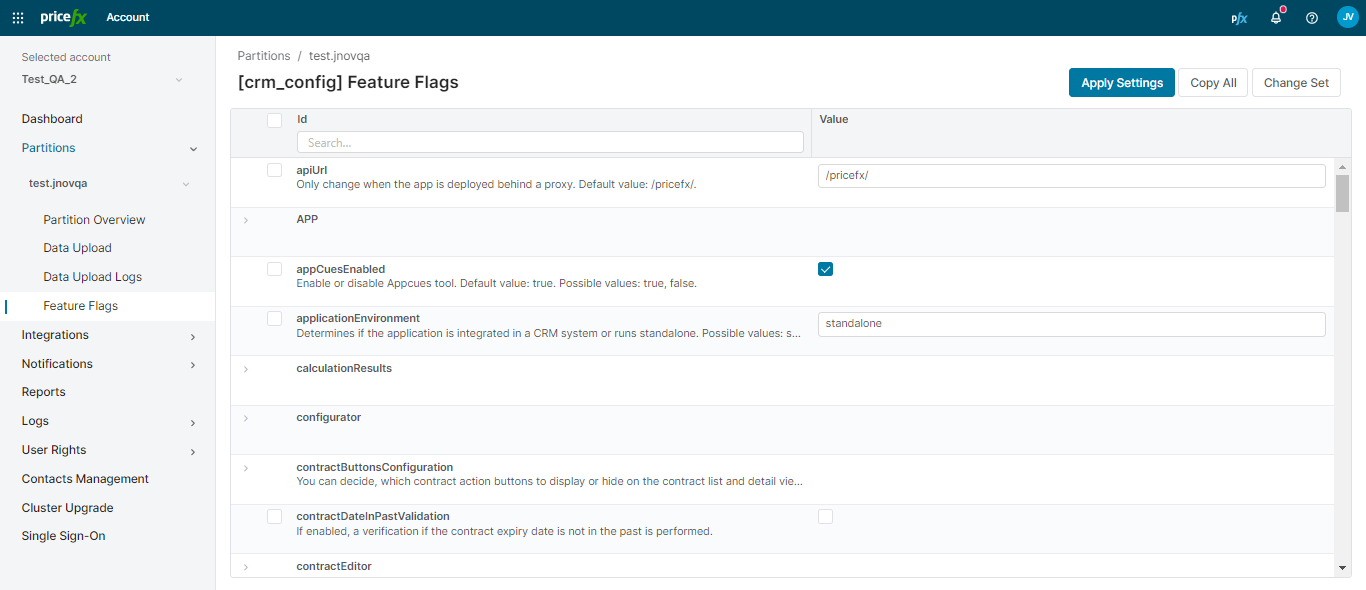Viewport: 1366px width, 590px height.
Task: Click the Apply Settings button
Action: (x=1121, y=83)
